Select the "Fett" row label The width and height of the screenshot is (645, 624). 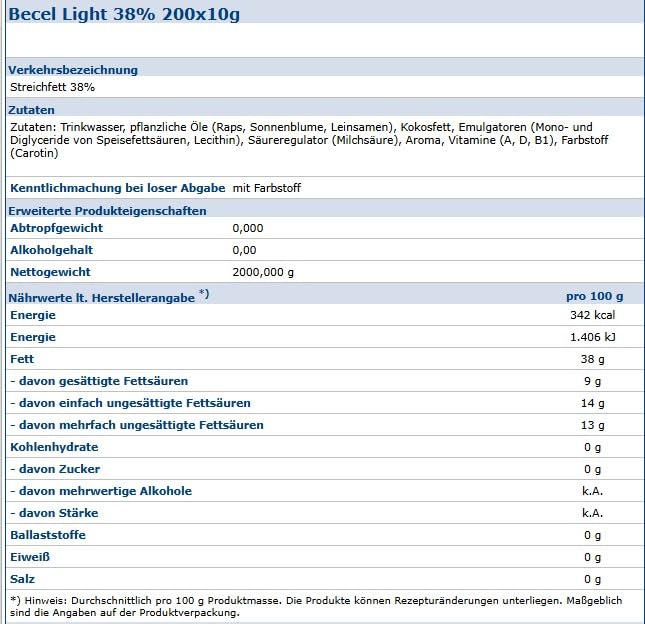pyautogui.click(x=22, y=359)
